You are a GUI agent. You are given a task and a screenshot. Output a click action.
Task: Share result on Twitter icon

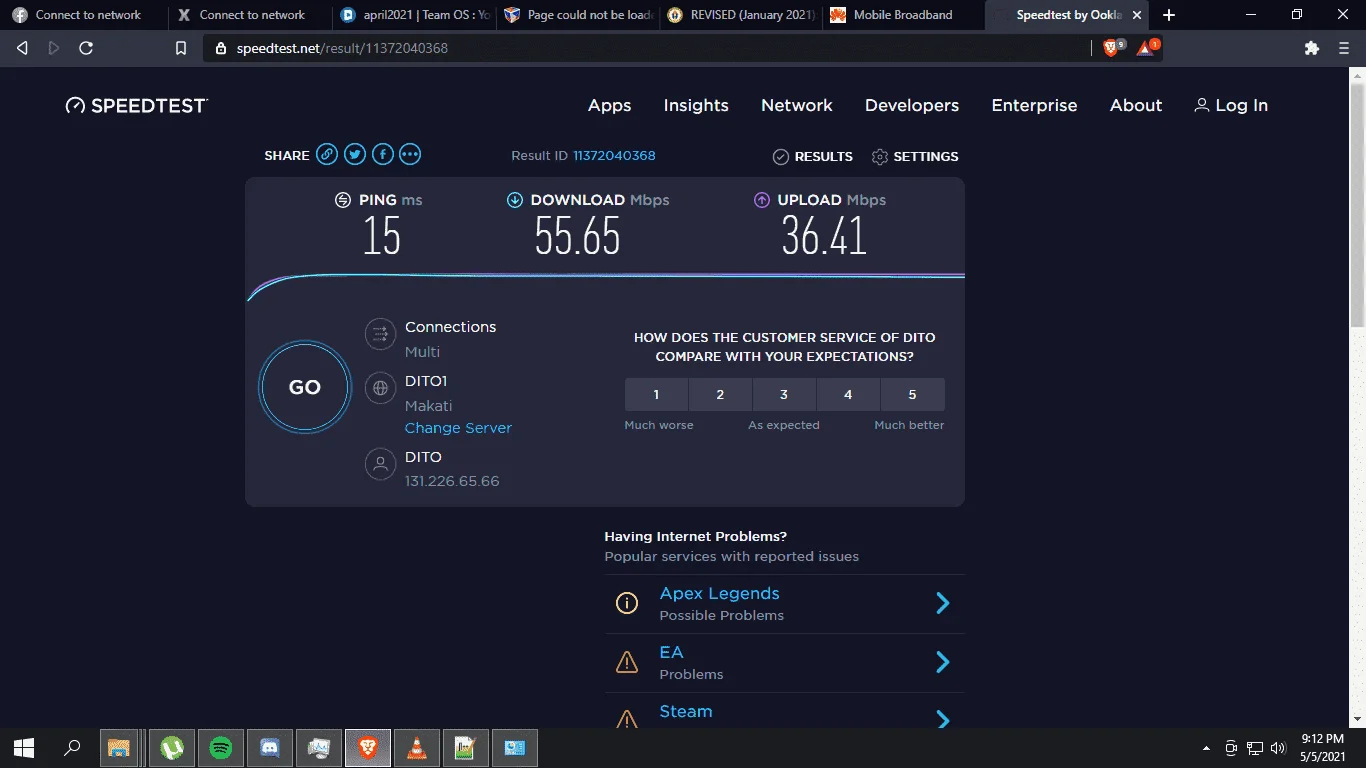355,154
